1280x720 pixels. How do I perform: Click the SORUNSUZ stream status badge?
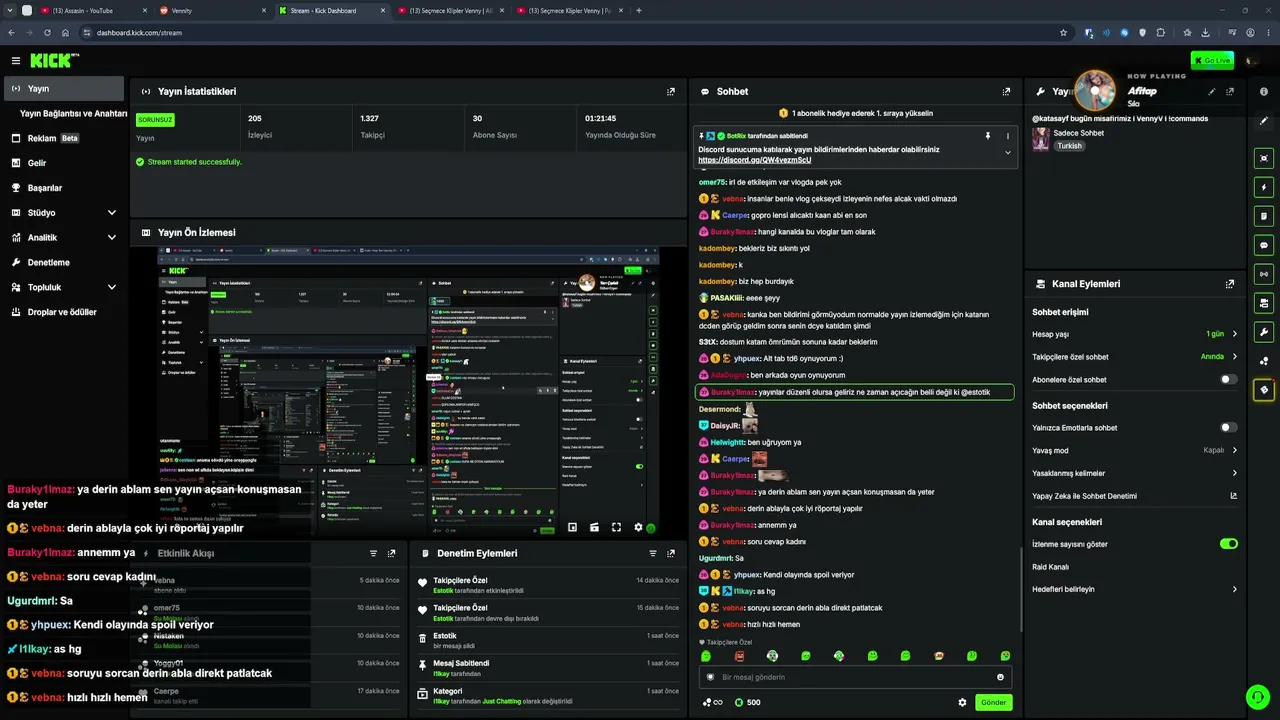click(x=155, y=119)
